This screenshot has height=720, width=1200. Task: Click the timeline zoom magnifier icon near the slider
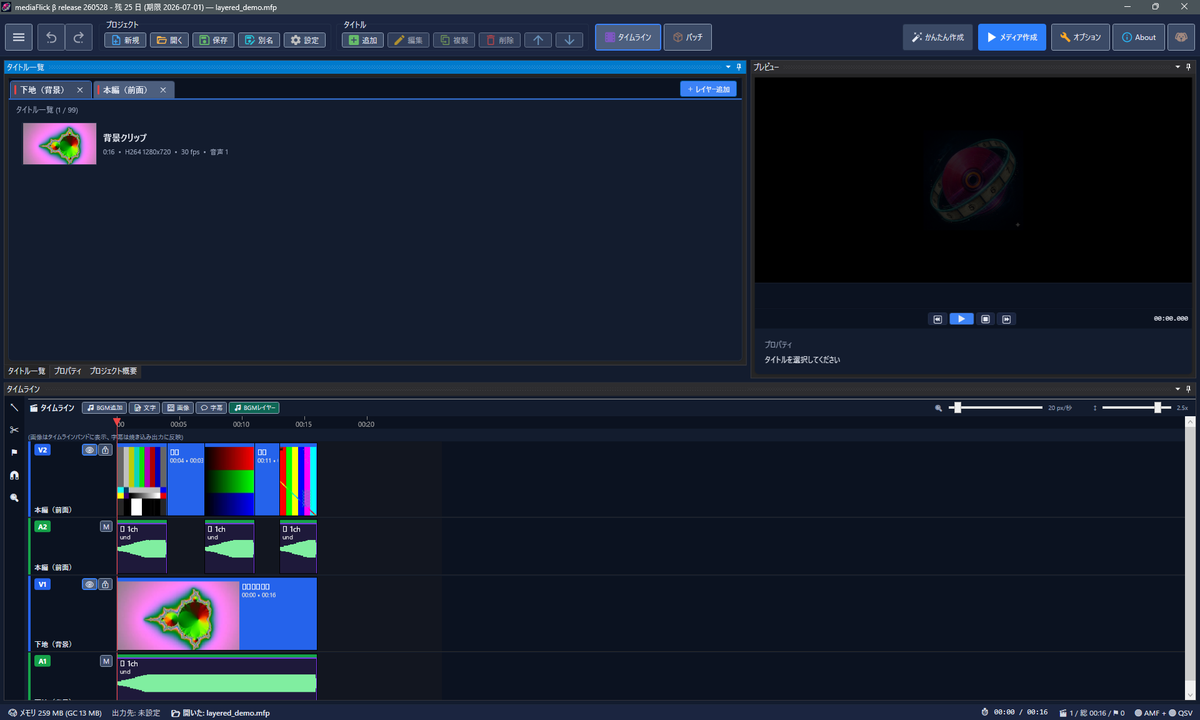[938, 408]
